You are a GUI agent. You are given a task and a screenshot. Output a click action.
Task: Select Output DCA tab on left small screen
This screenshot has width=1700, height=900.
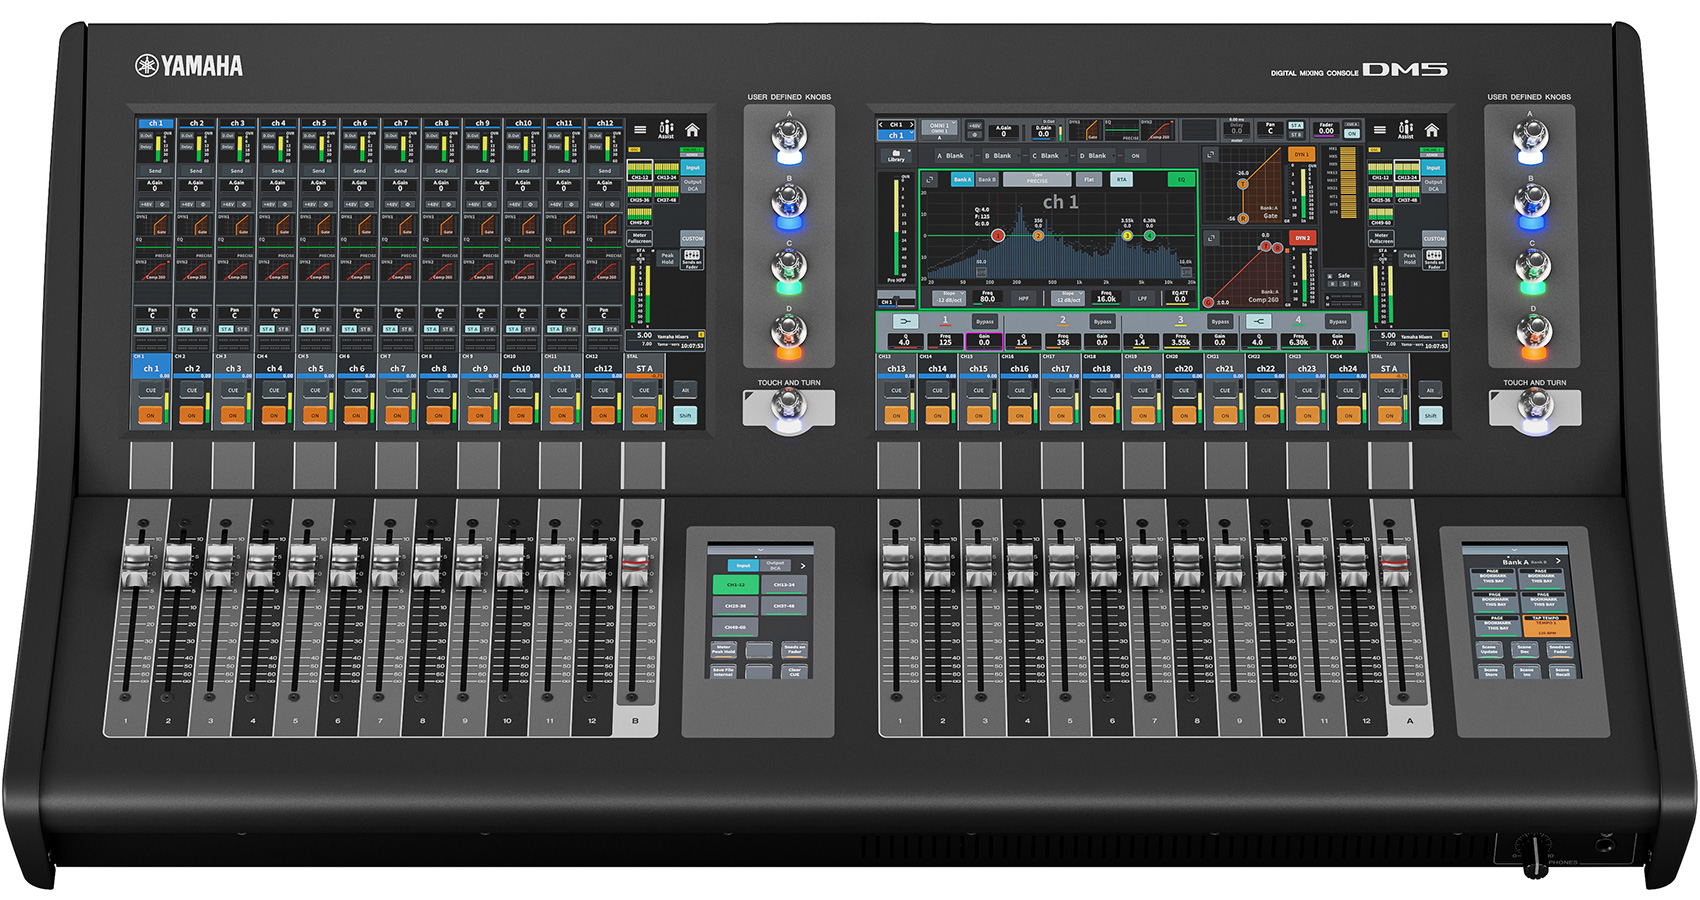click(x=775, y=565)
